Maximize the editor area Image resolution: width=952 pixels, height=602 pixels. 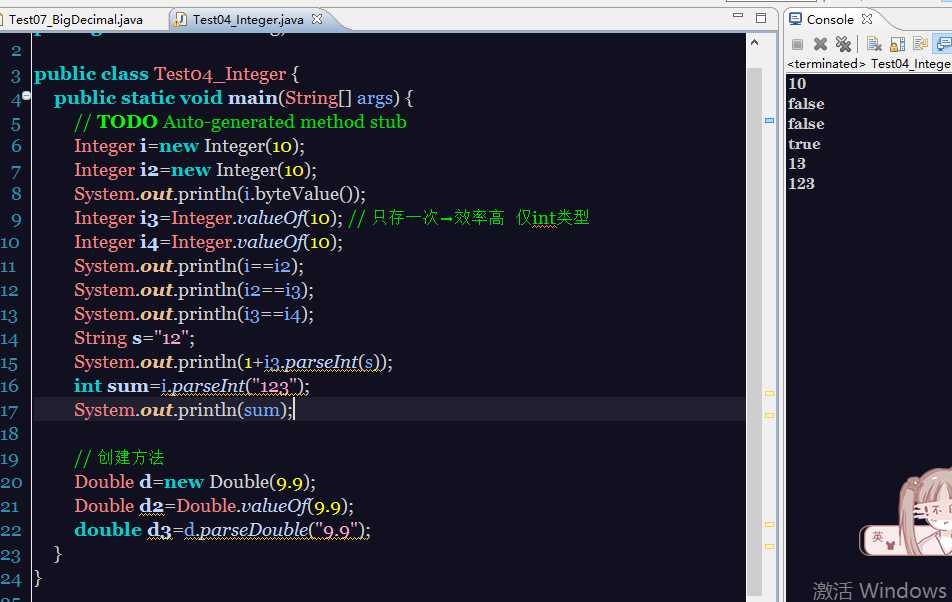761,18
